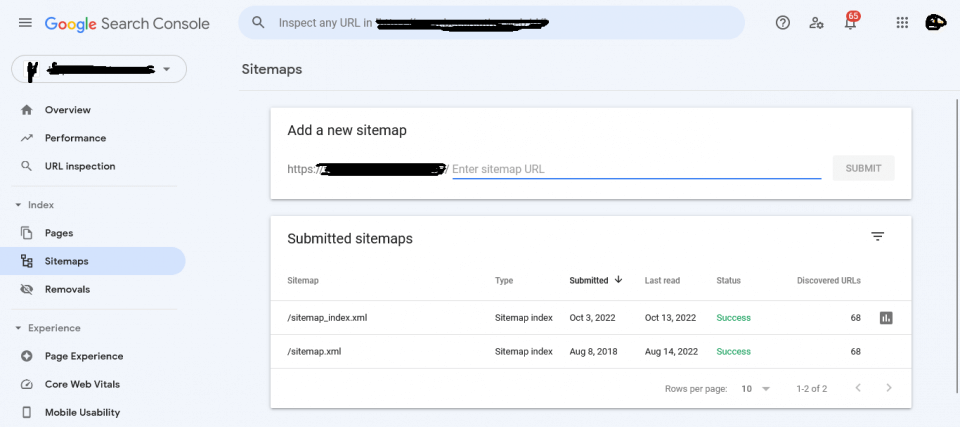Click the Core Web Vitals gauge icon
The height and width of the screenshot is (427, 960).
pyautogui.click(x=26, y=384)
